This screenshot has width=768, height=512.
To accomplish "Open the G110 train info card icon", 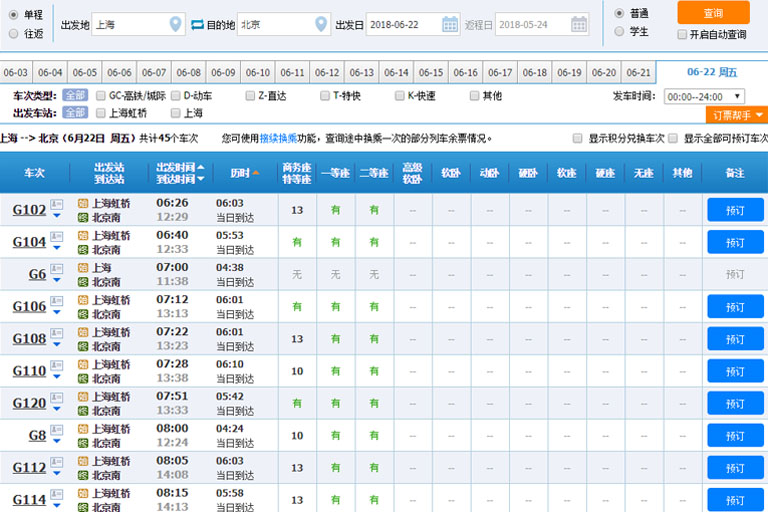I will 57,366.
